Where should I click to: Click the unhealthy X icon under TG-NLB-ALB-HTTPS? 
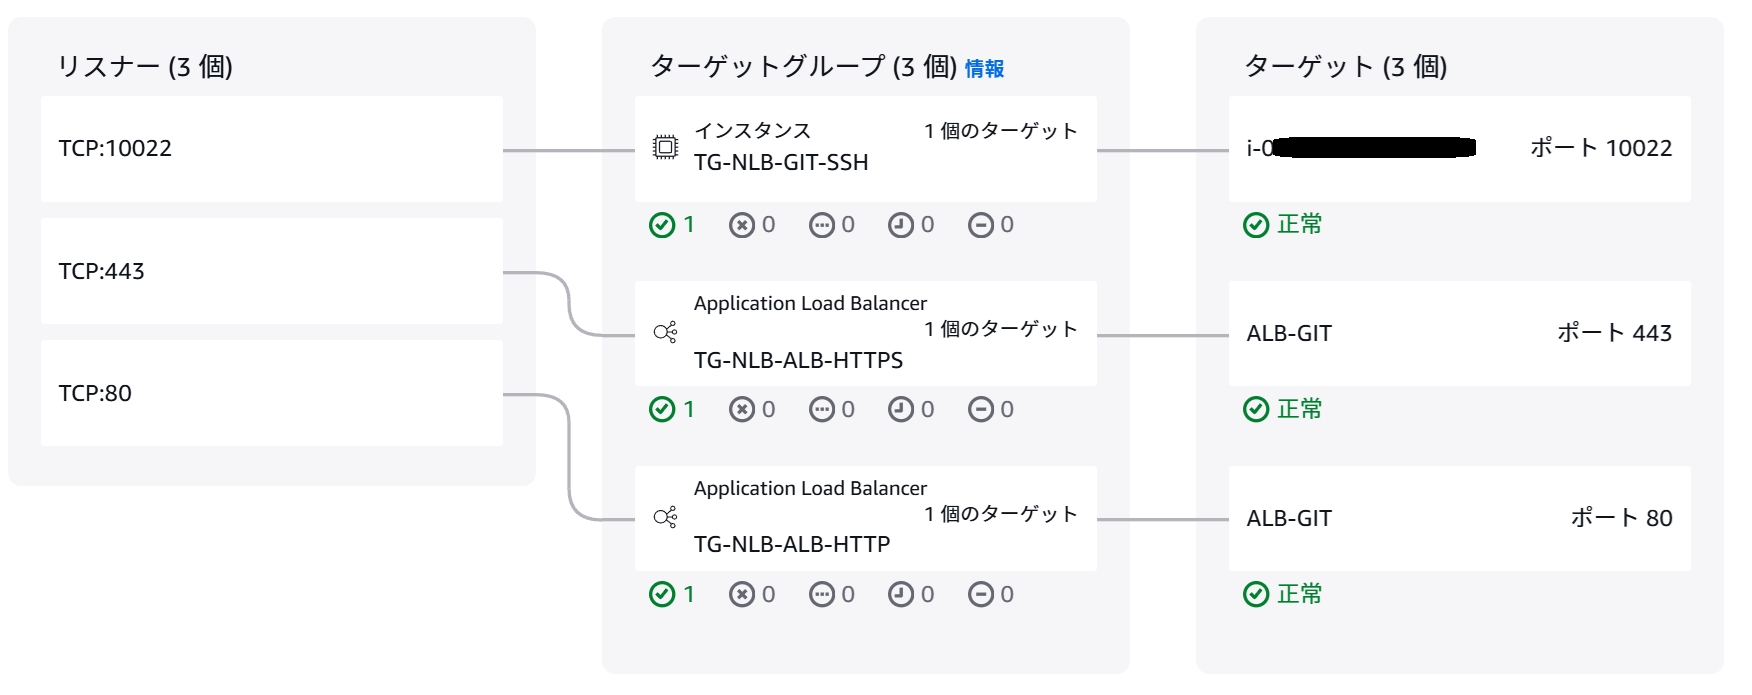741,410
